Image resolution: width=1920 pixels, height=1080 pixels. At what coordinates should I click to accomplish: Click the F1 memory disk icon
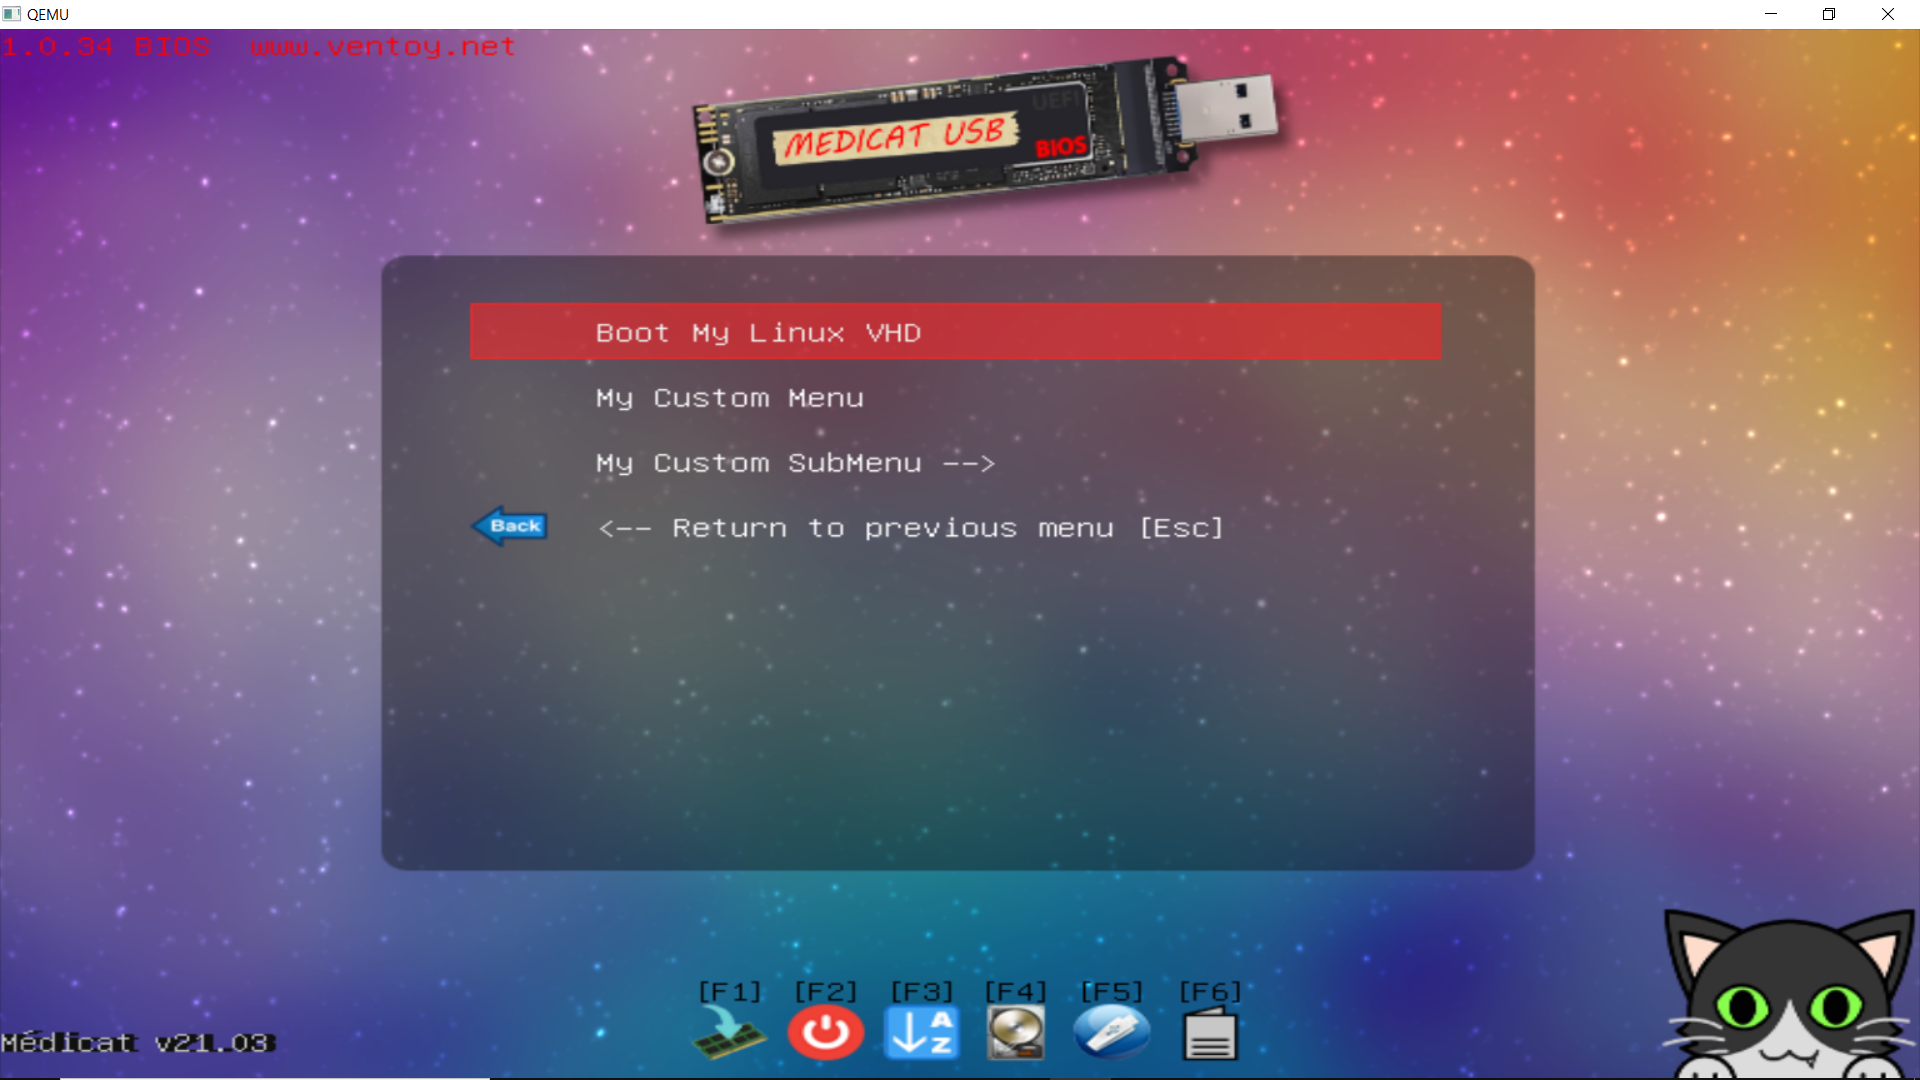click(x=729, y=1033)
